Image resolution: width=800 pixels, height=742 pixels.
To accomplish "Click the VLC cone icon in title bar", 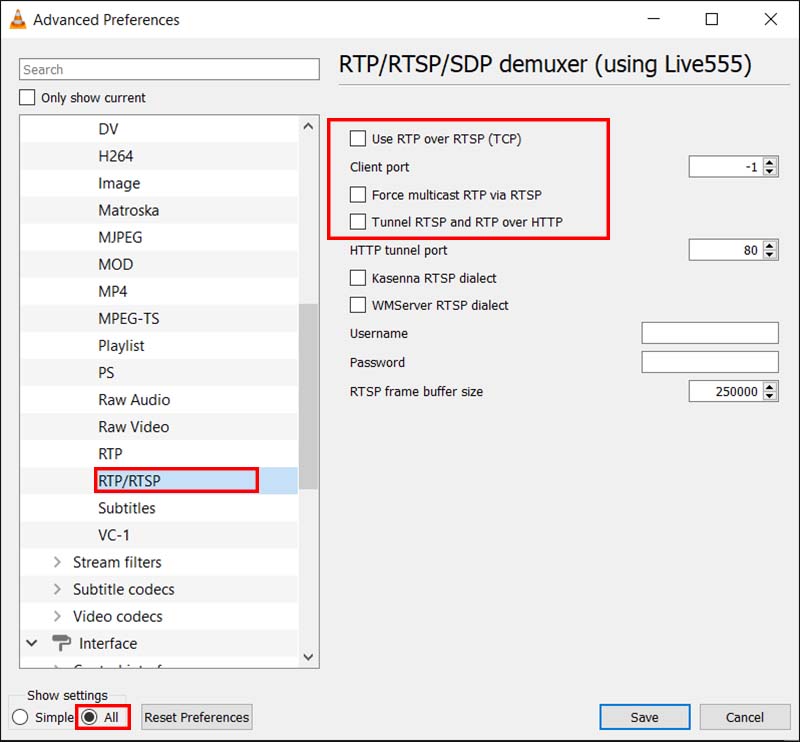I will coord(17,19).
